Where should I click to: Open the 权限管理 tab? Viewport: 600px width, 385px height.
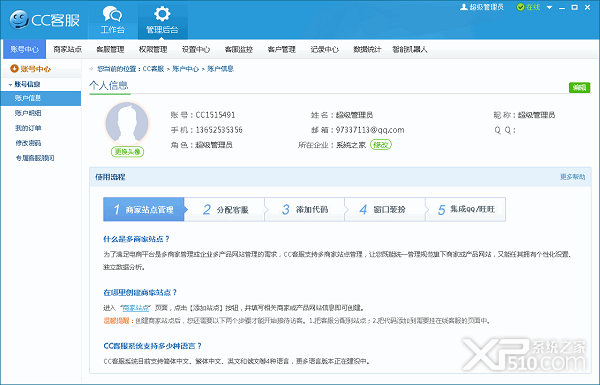click(153, 49)
